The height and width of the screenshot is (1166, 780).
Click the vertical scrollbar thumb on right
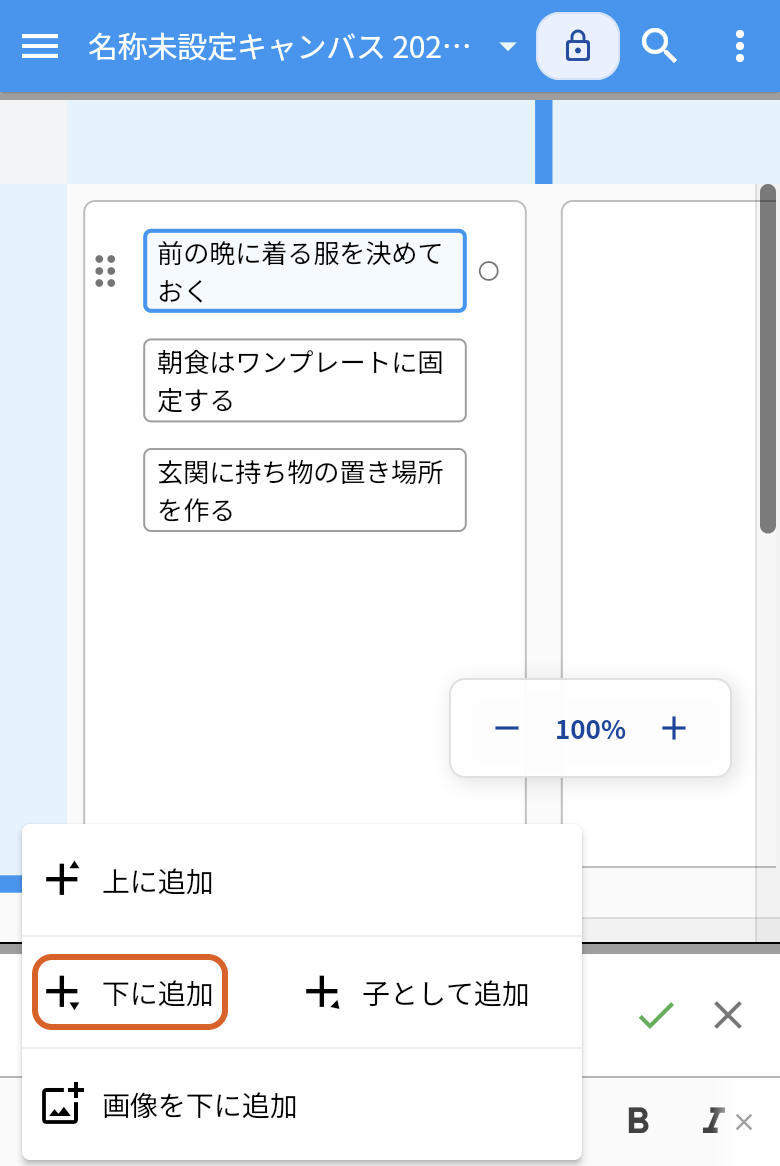point(767,359)
